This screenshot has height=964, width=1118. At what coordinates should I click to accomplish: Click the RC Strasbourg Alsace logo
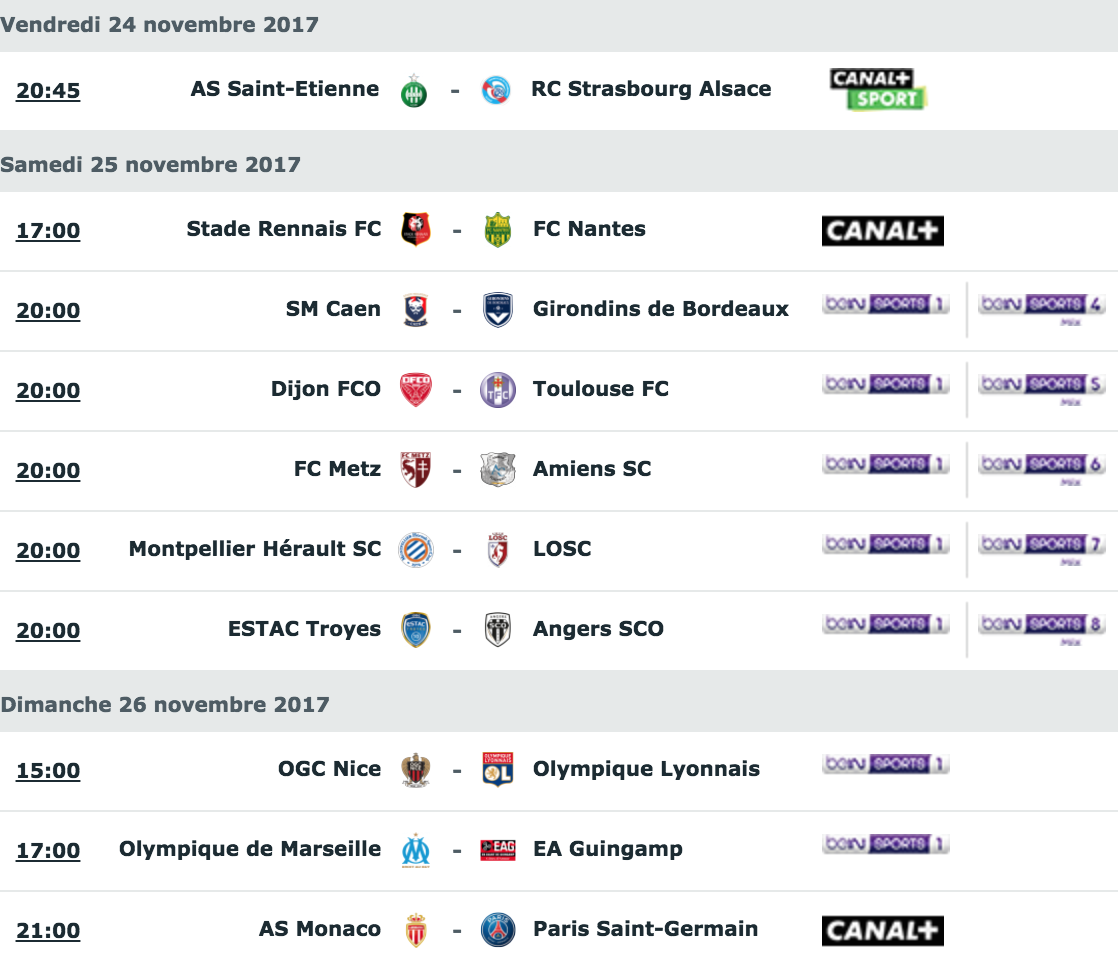[x=496, y=90]
